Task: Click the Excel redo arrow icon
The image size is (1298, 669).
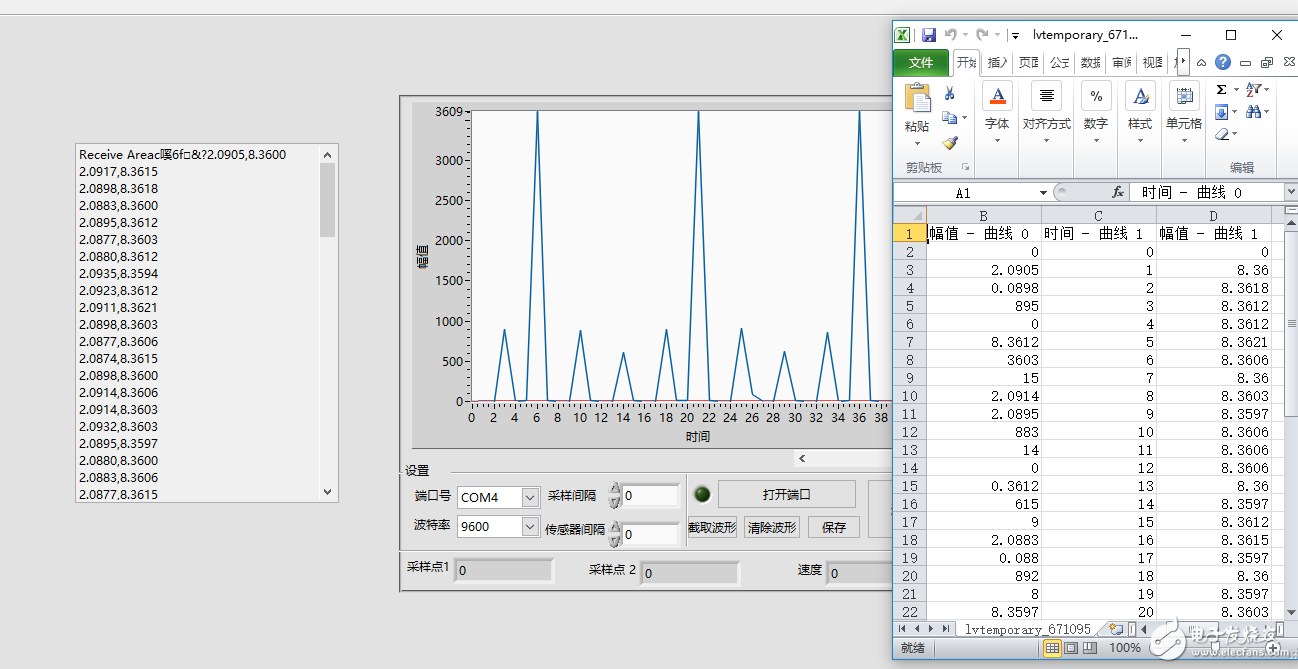Action: (982, 35)
